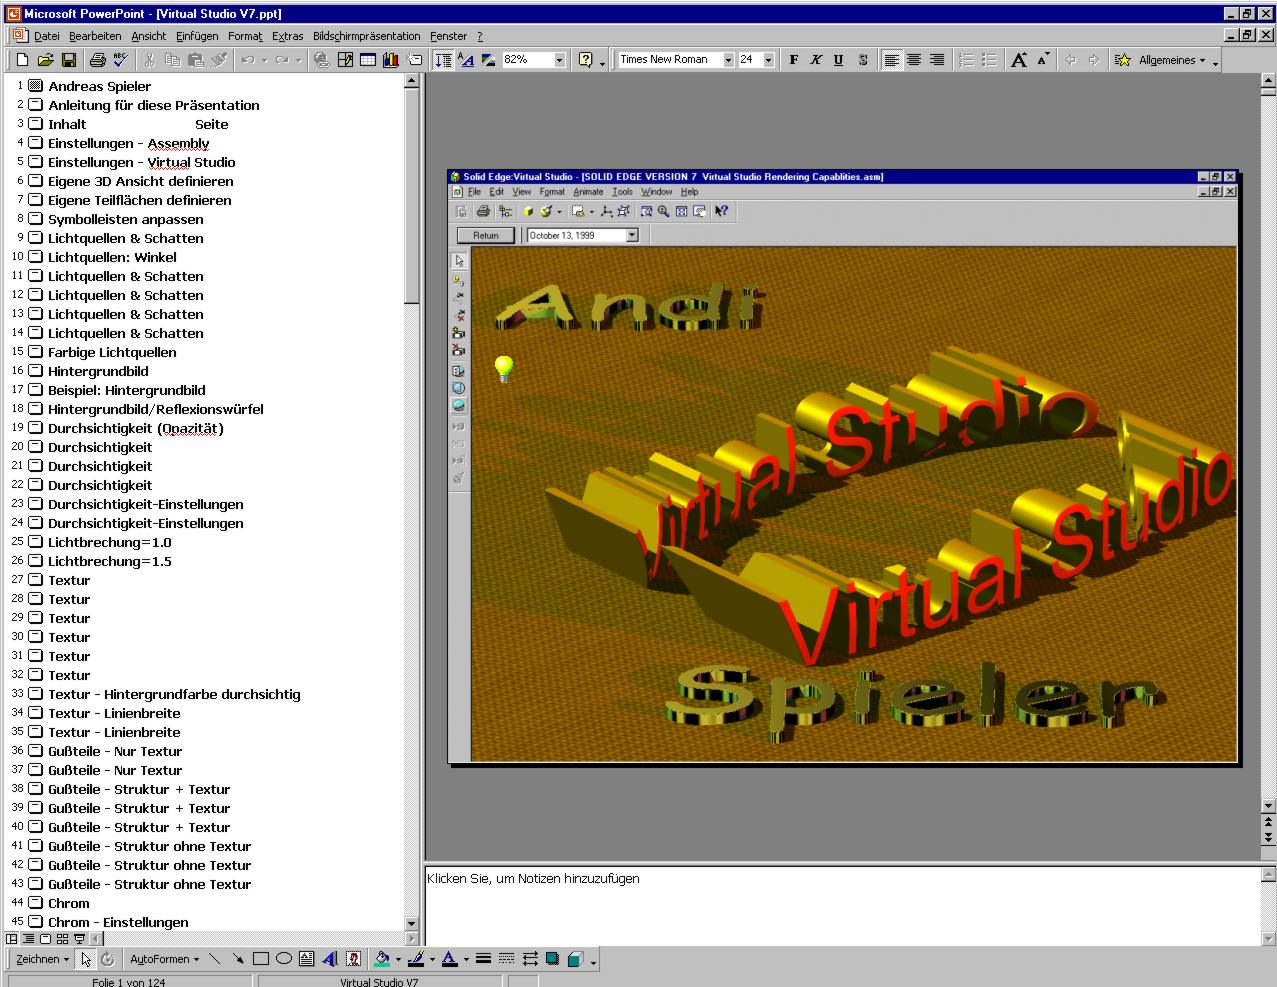Open the Times New Roman font dropdown
The image size is (1277, 987).
pos(728,60)
